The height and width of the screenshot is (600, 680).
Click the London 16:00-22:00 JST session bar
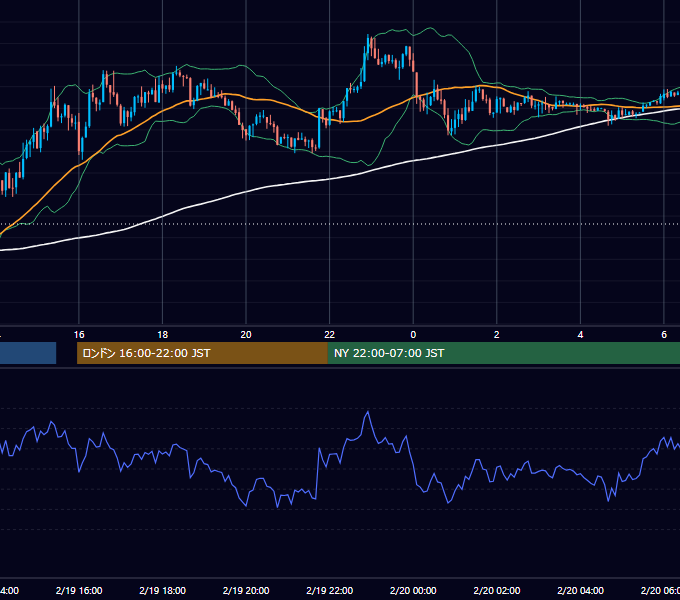[202, 353]
